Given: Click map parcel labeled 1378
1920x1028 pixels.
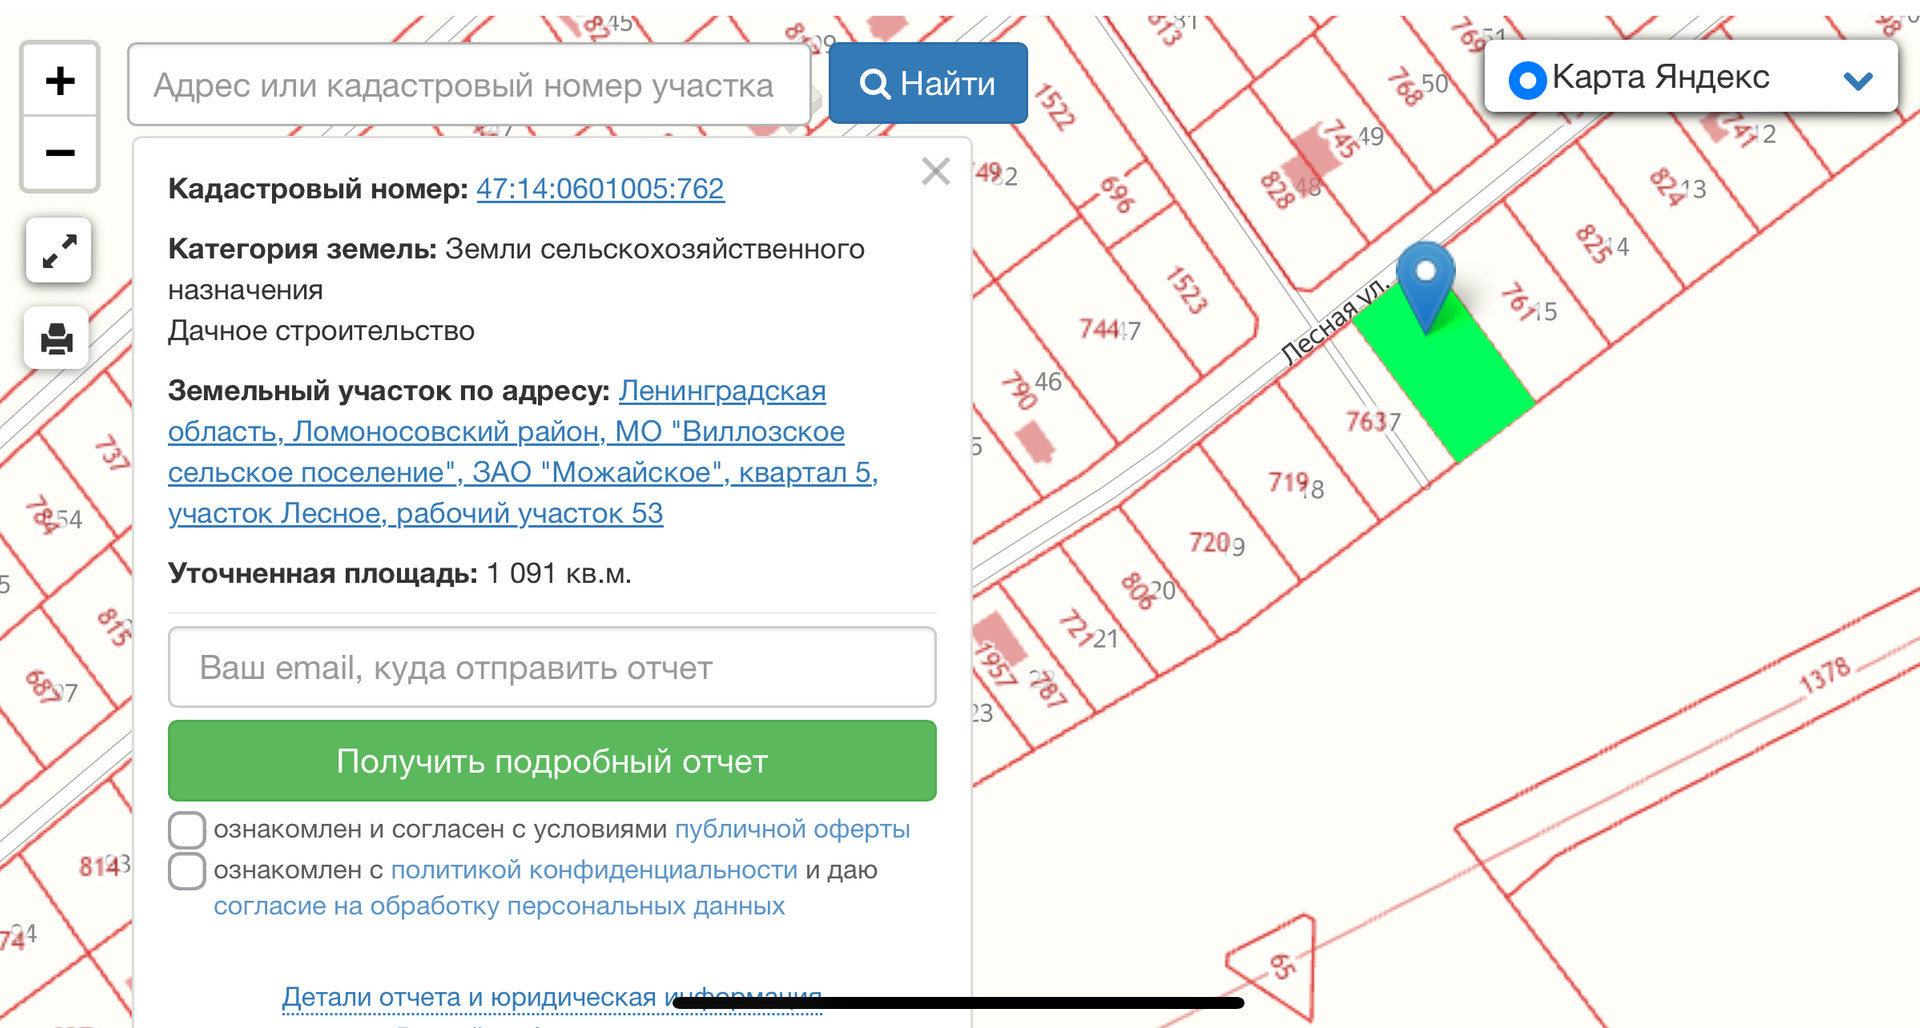Looking at the screenshot, I should (1825, 675).
